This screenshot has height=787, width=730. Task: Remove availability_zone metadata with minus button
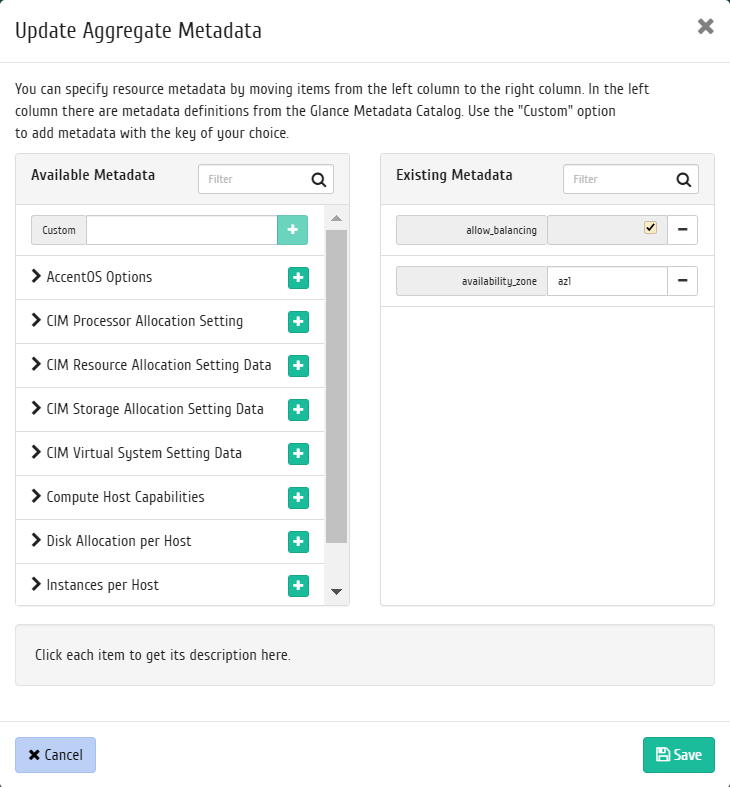click(x=682, y=281)
